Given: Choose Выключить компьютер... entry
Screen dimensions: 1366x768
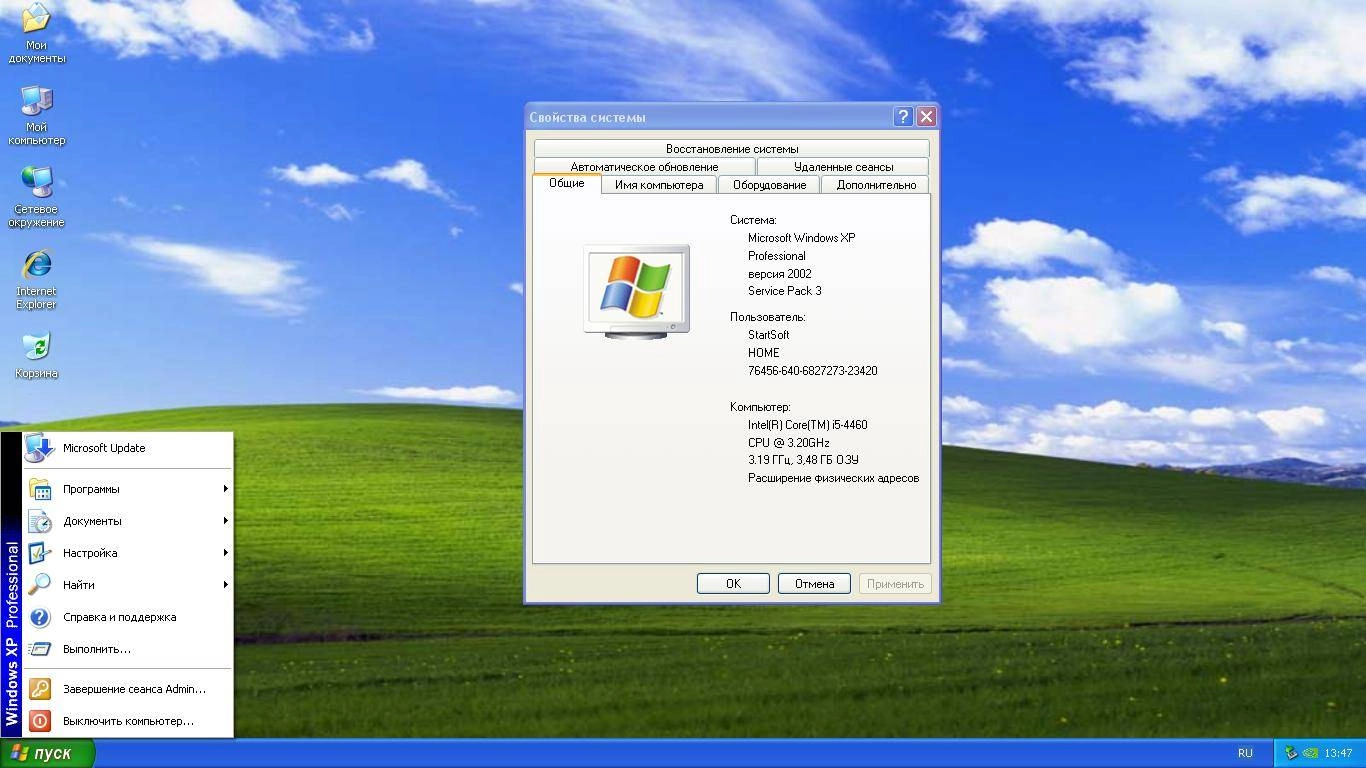Looking at the screenshot, I should (128, 721).
